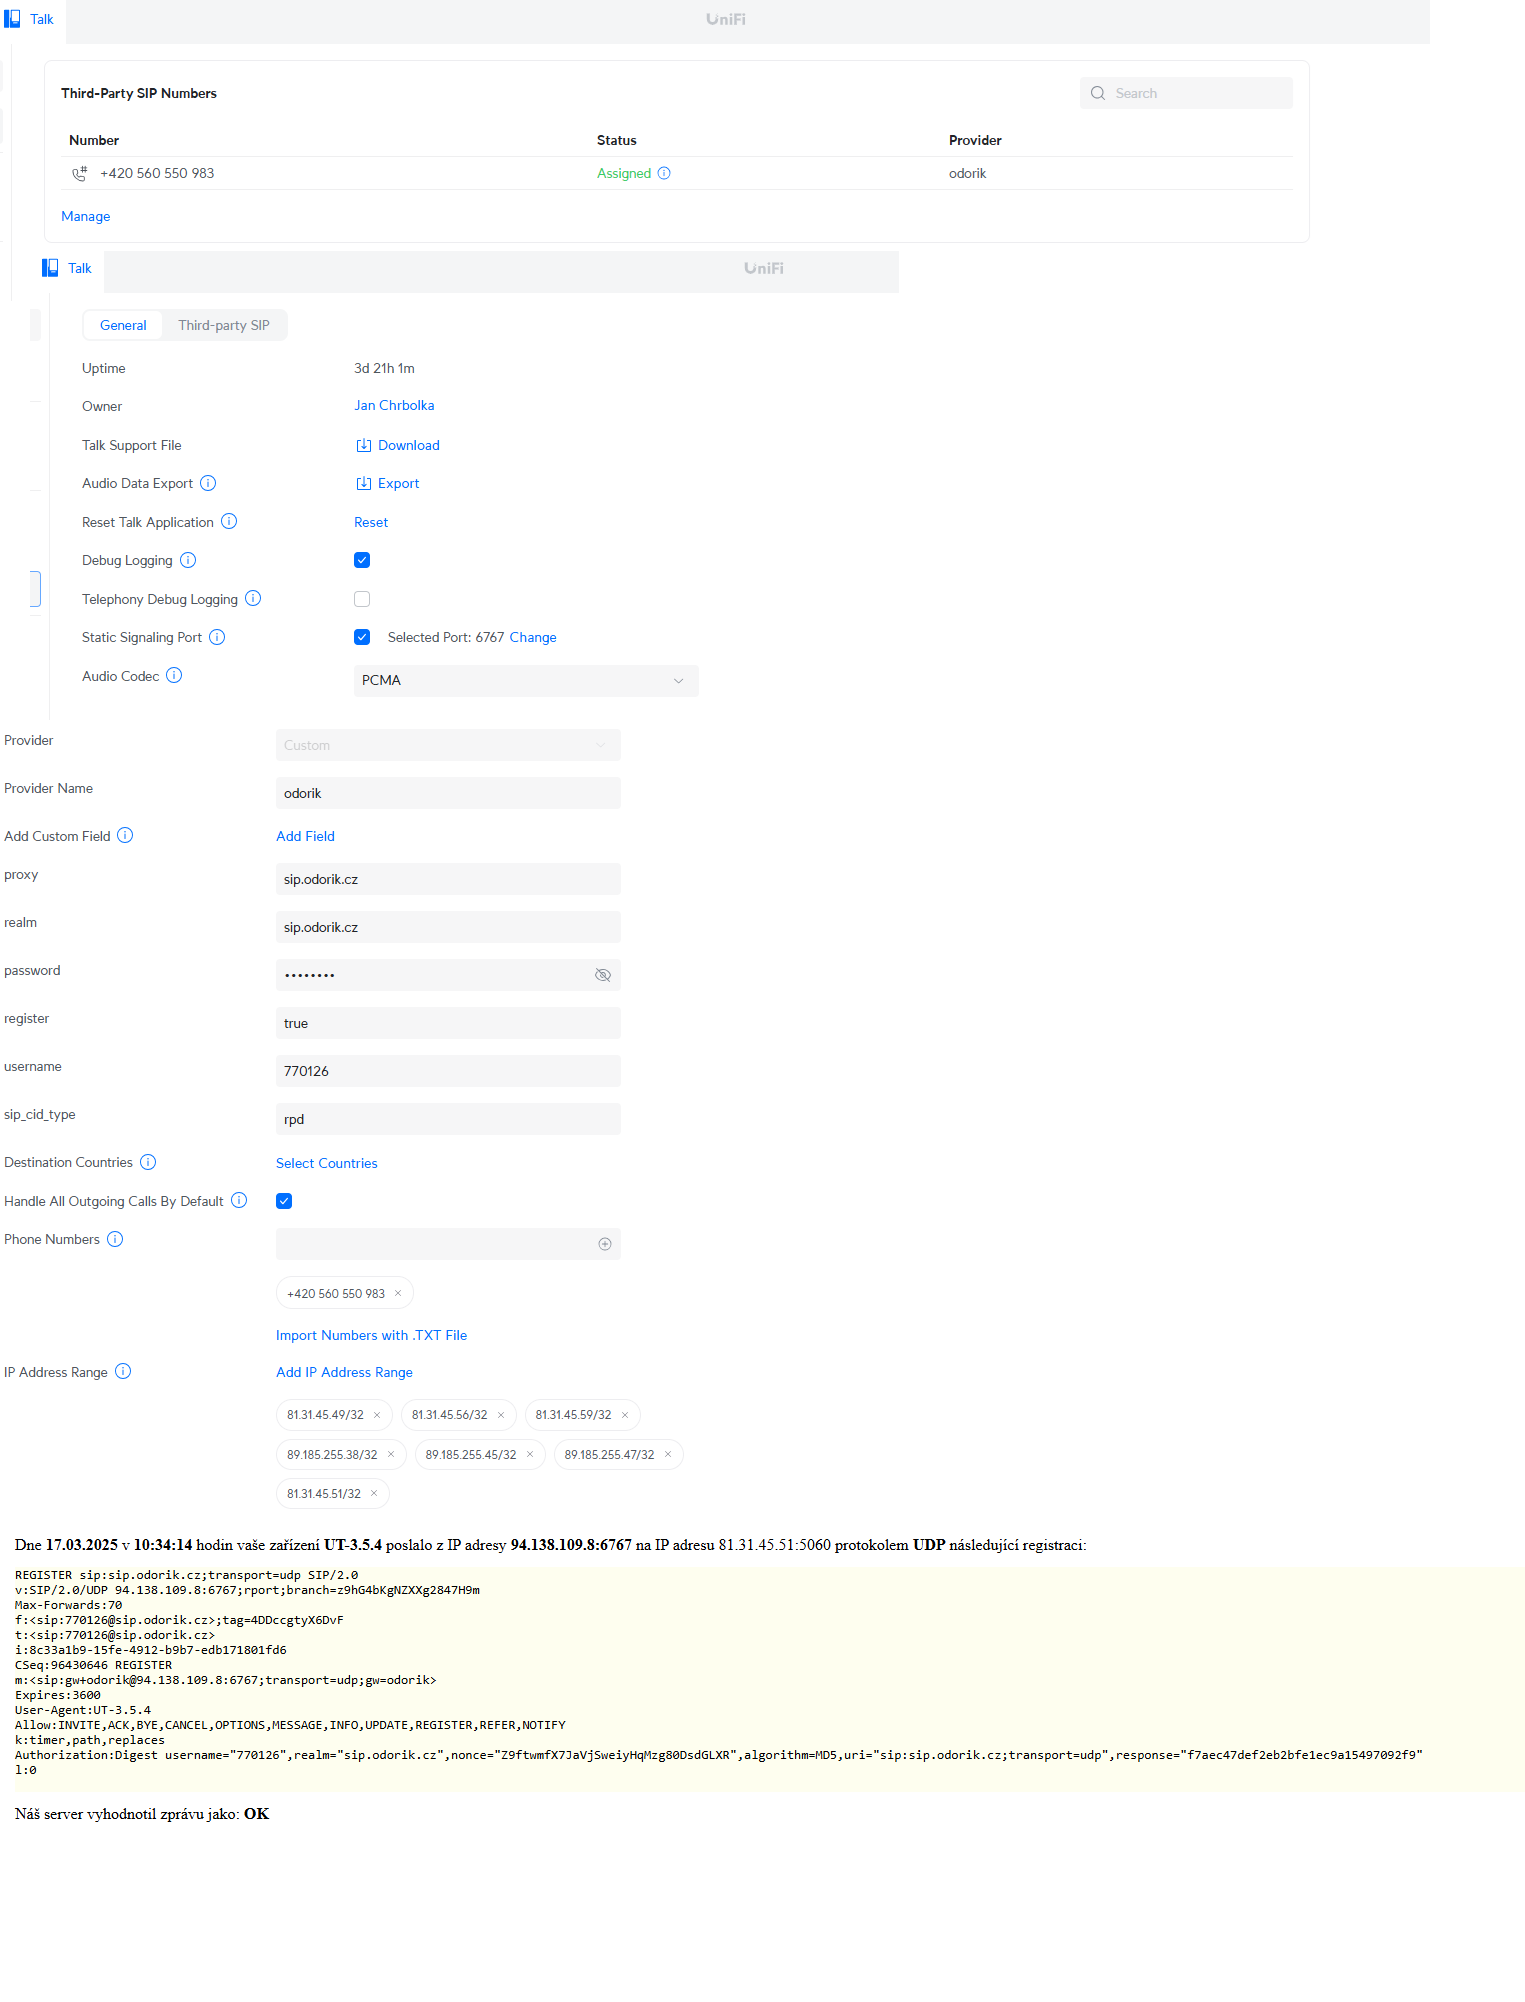Focus the Search field in SIP numbers
The width and height of the screenshot is (1525, 2002).
(x=1186, y=93)
